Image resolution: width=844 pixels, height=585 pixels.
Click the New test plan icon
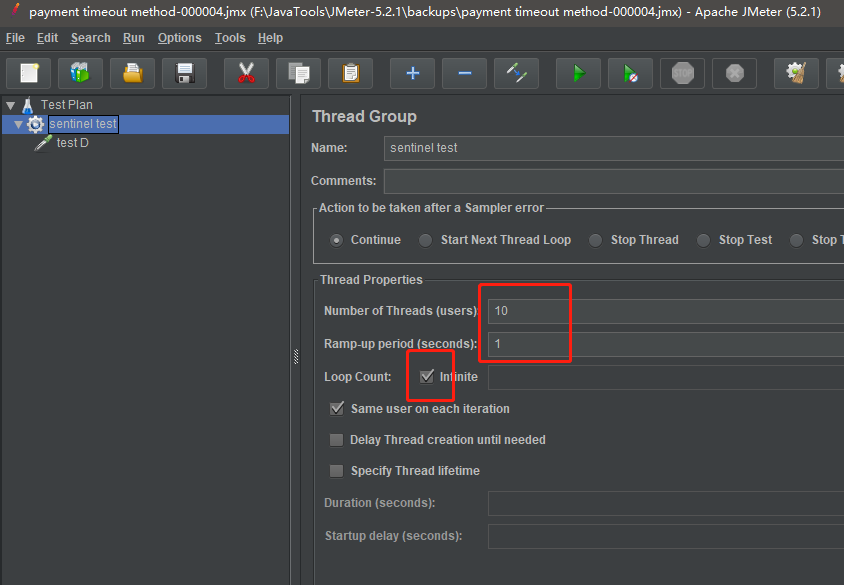(29, 73)
